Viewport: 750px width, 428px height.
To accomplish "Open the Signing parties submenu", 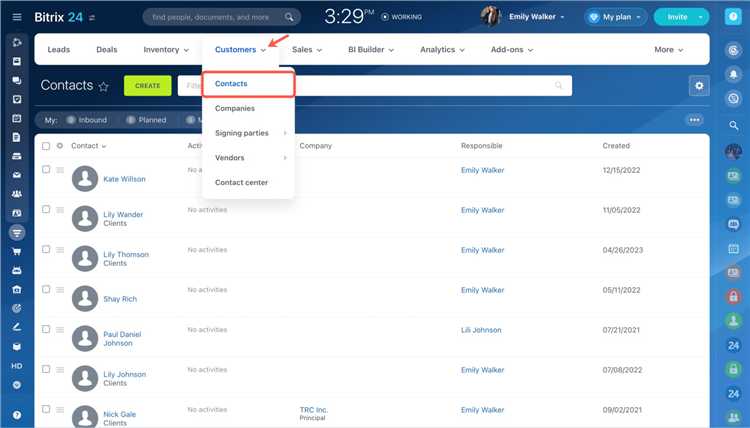I will 248,133.
